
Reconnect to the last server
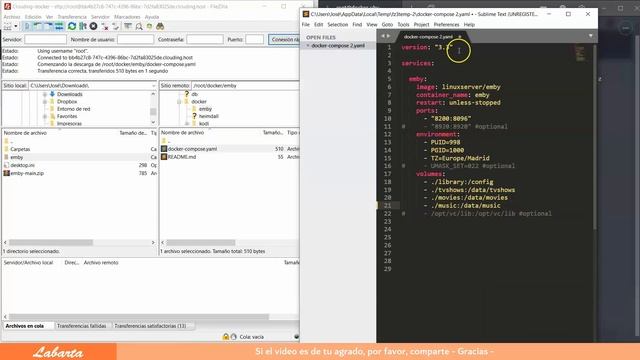click(x=116, y=26)
